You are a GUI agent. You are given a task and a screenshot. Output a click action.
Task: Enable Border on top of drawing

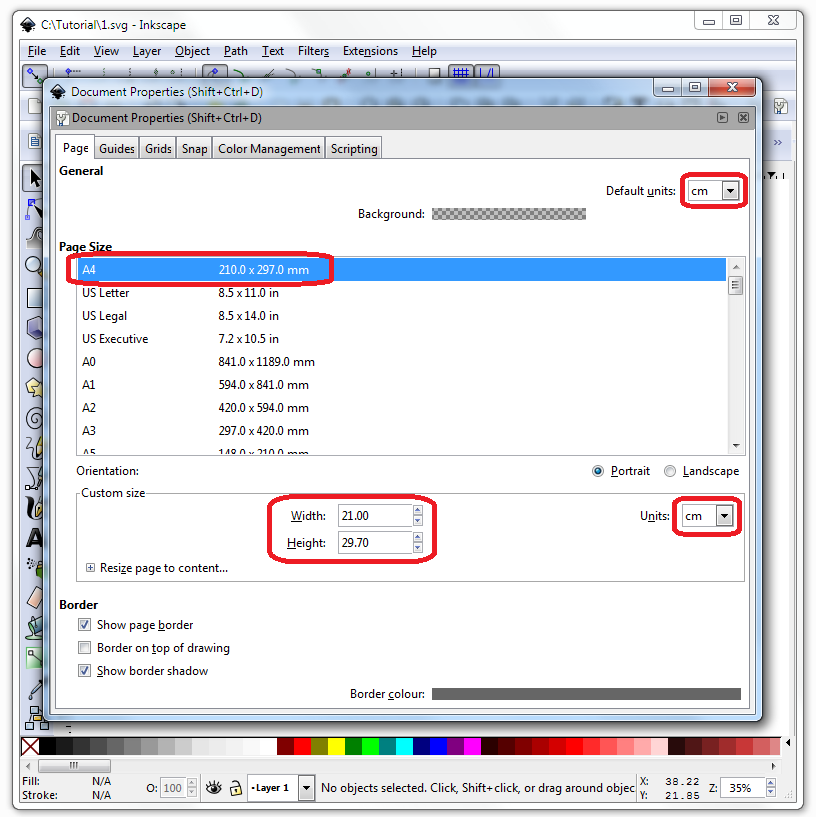click(x=84, y=647)
